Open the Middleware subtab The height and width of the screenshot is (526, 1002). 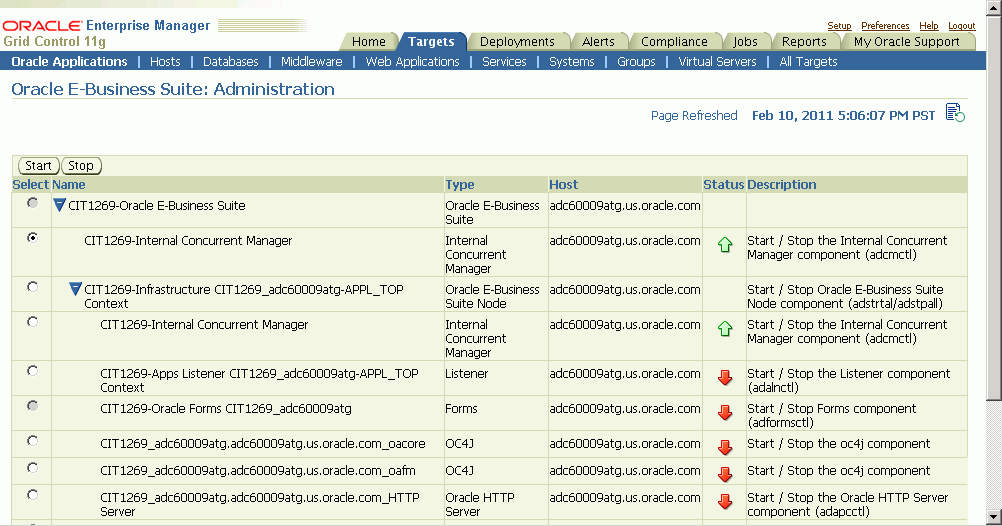(312, 61)
